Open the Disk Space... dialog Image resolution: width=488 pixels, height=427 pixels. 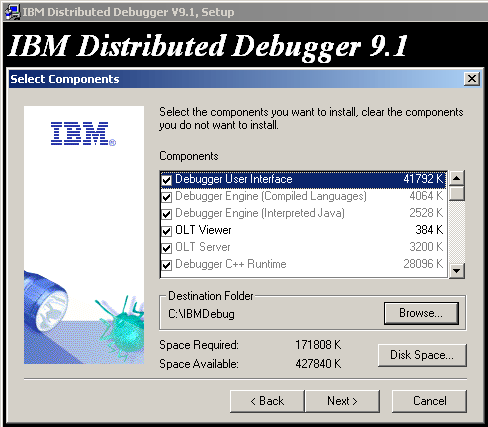(422, 355)
